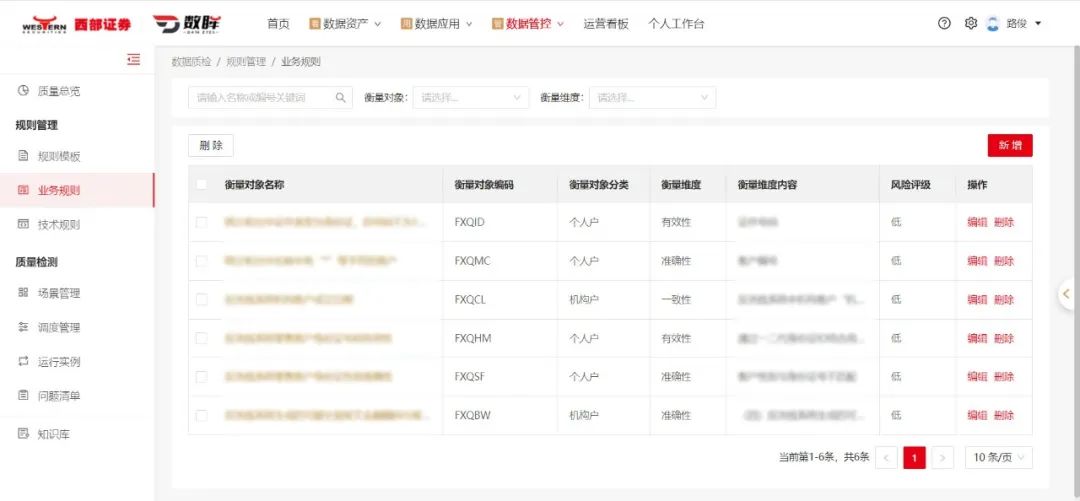Click the list icon beside 问题清单
The image size is (1080, 501).
click(x=23, y=395)
